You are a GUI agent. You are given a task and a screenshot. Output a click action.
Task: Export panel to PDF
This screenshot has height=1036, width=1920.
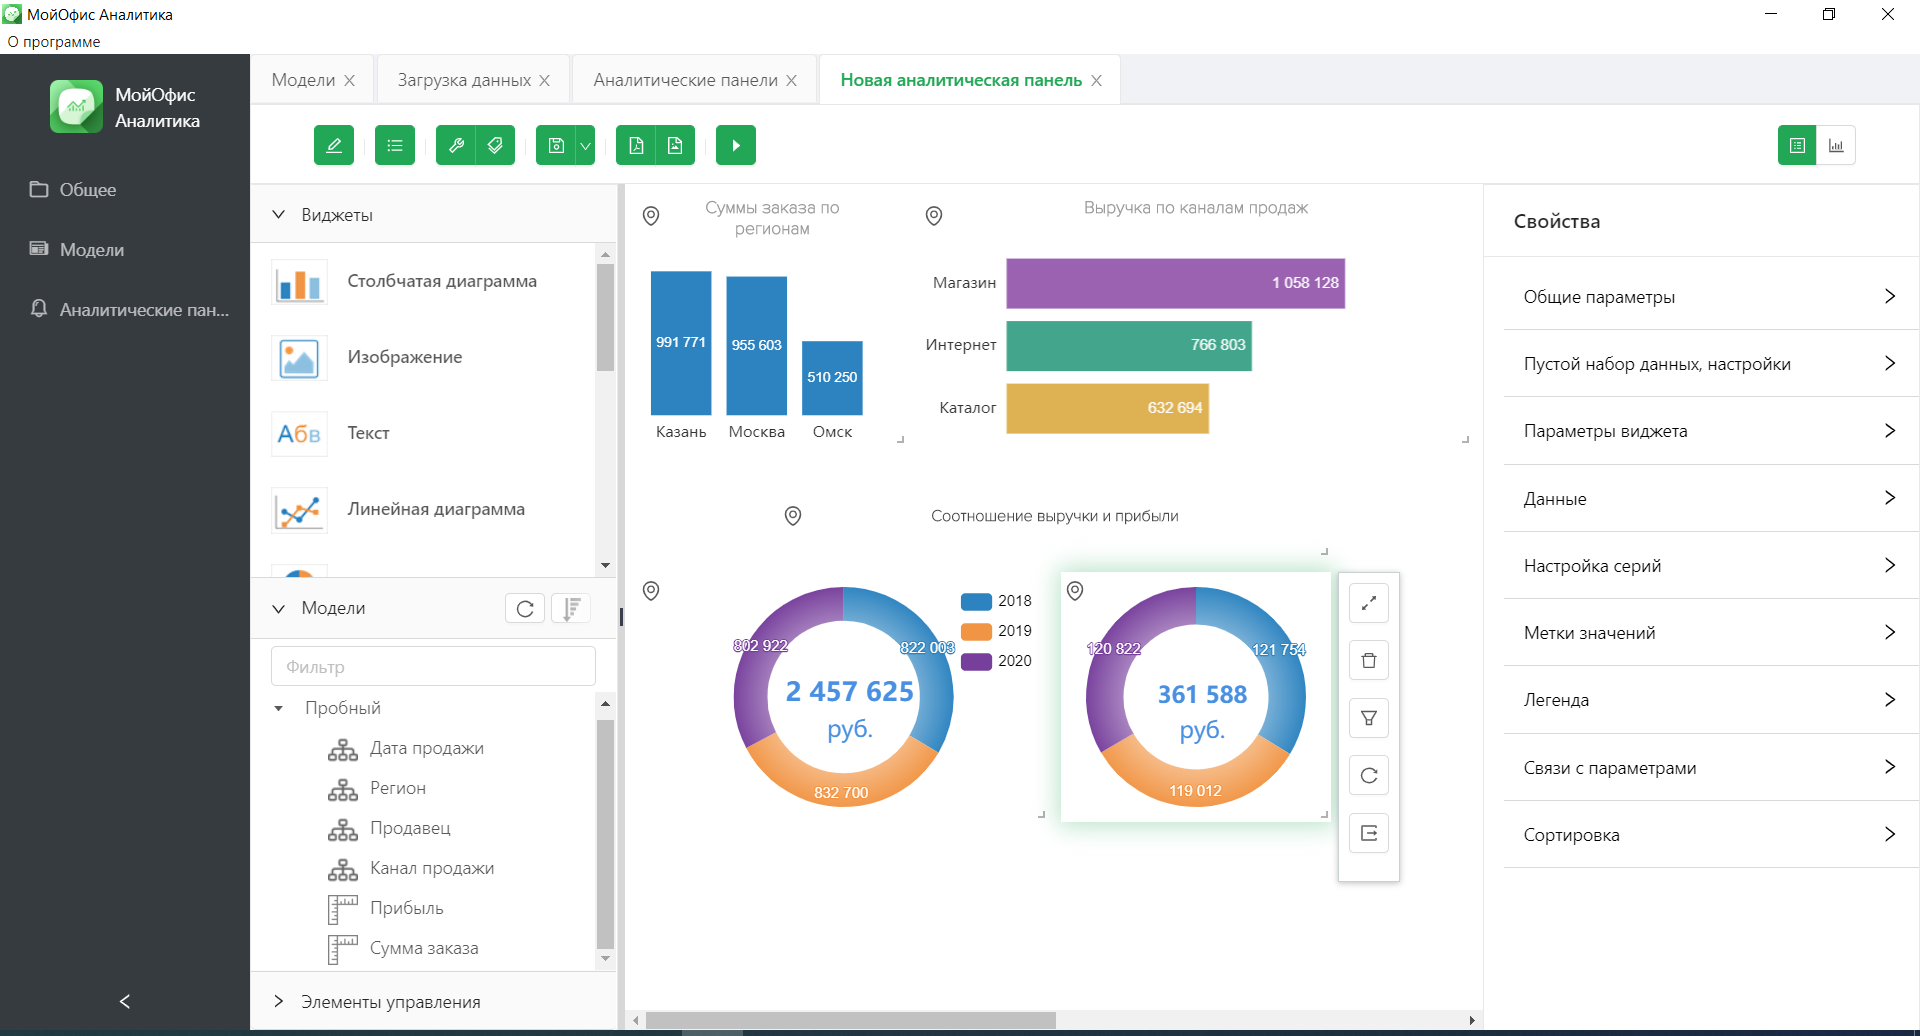pyautogui.click(x=636, y=145)
